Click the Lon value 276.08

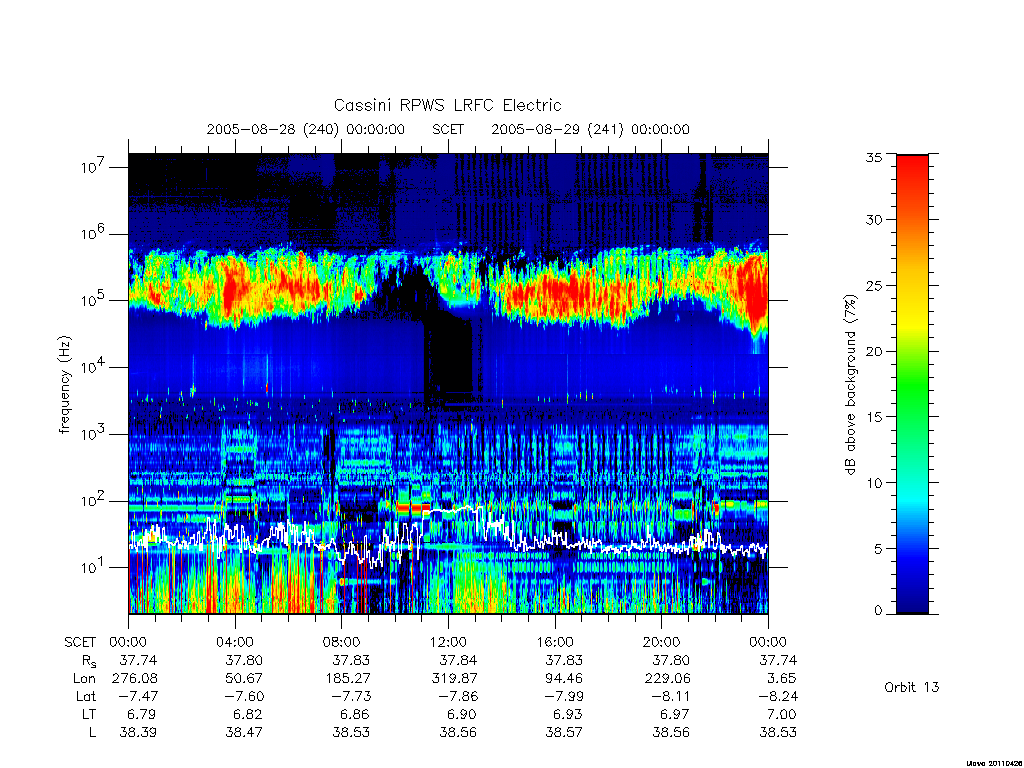(135, 679)
